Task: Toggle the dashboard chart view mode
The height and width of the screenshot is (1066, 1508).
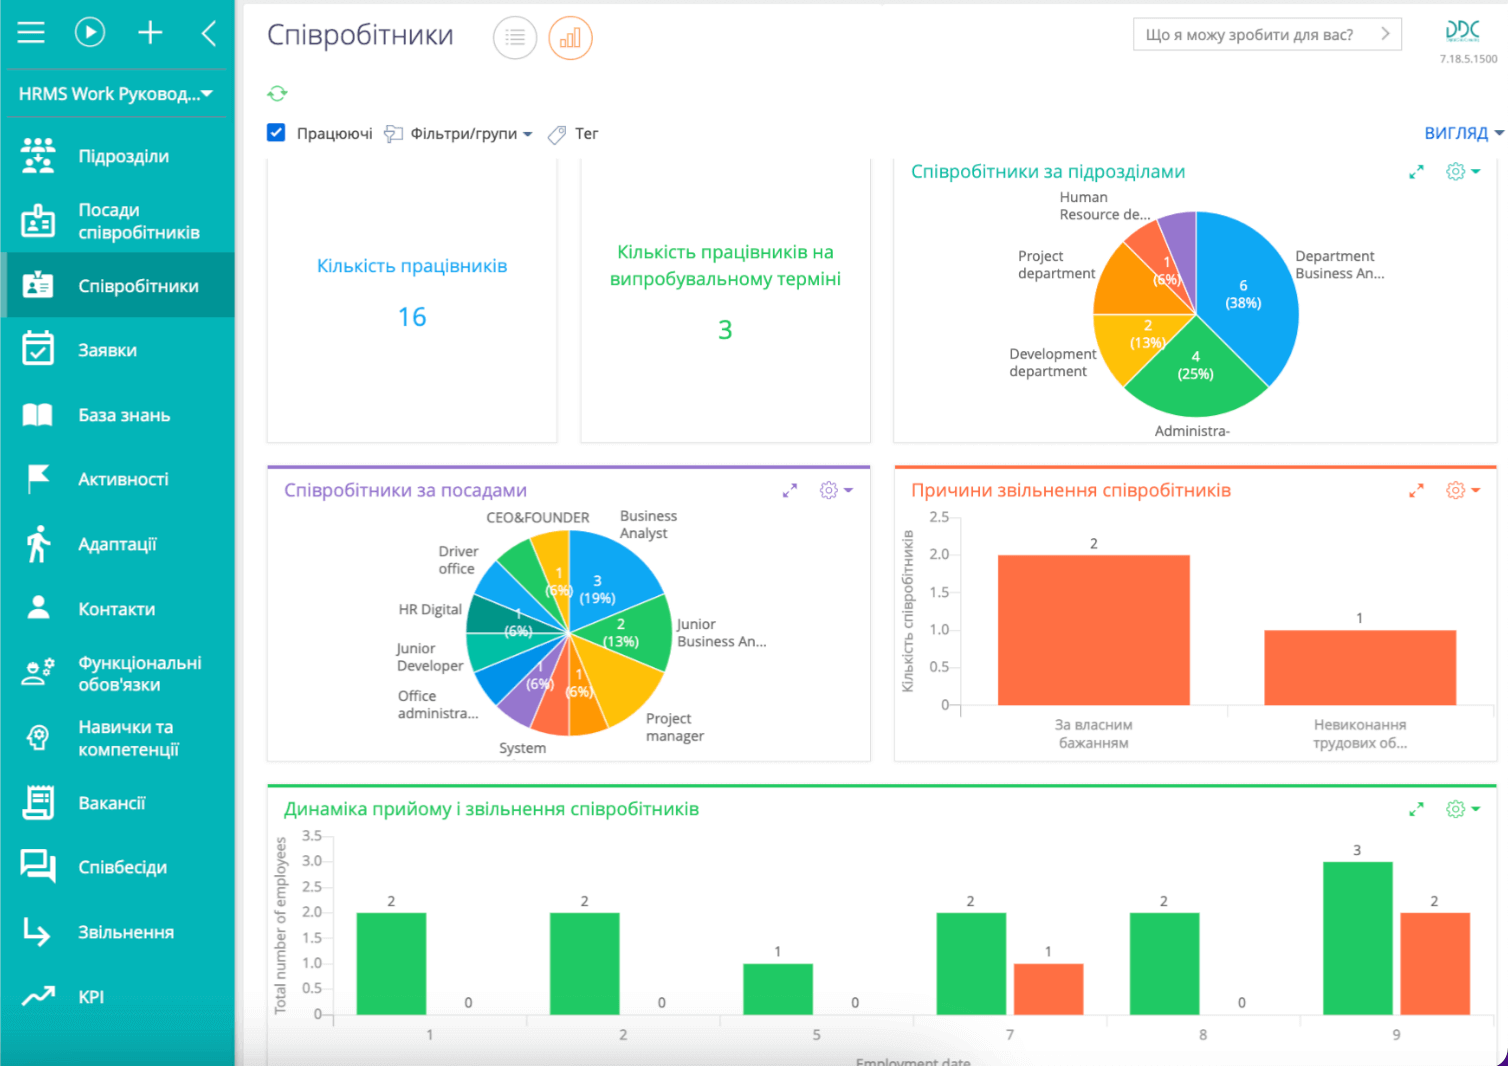Action: (x=570, y=37)
